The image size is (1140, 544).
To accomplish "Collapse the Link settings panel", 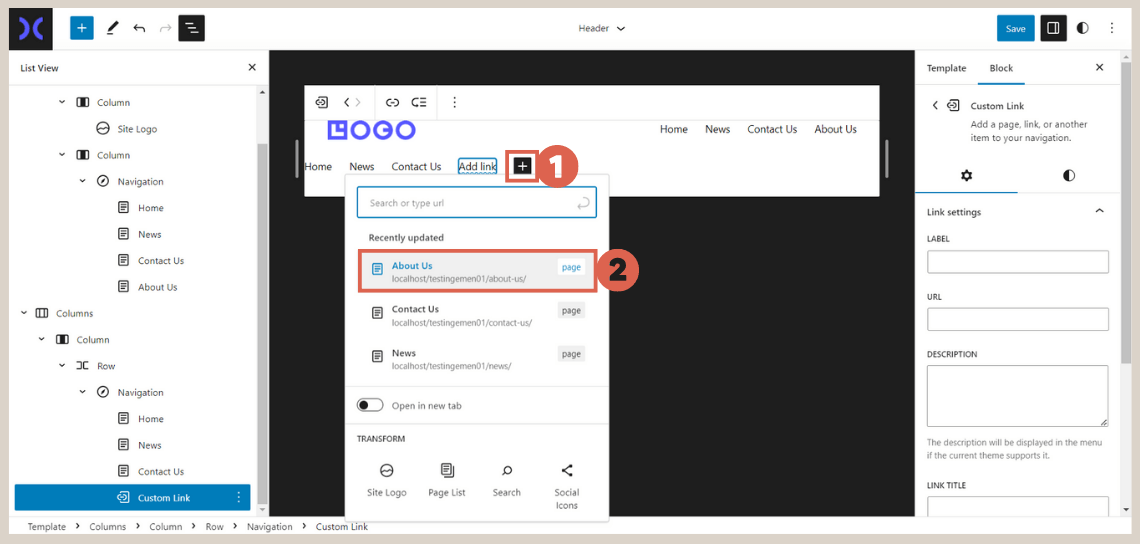I will (1099, 212).
